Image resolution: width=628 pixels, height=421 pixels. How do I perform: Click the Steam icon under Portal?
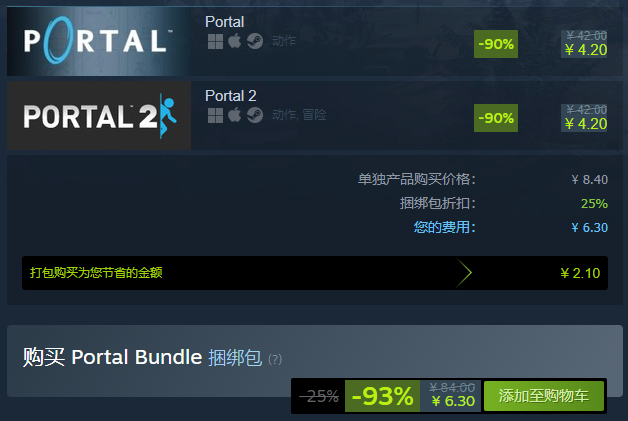point(255,41)
